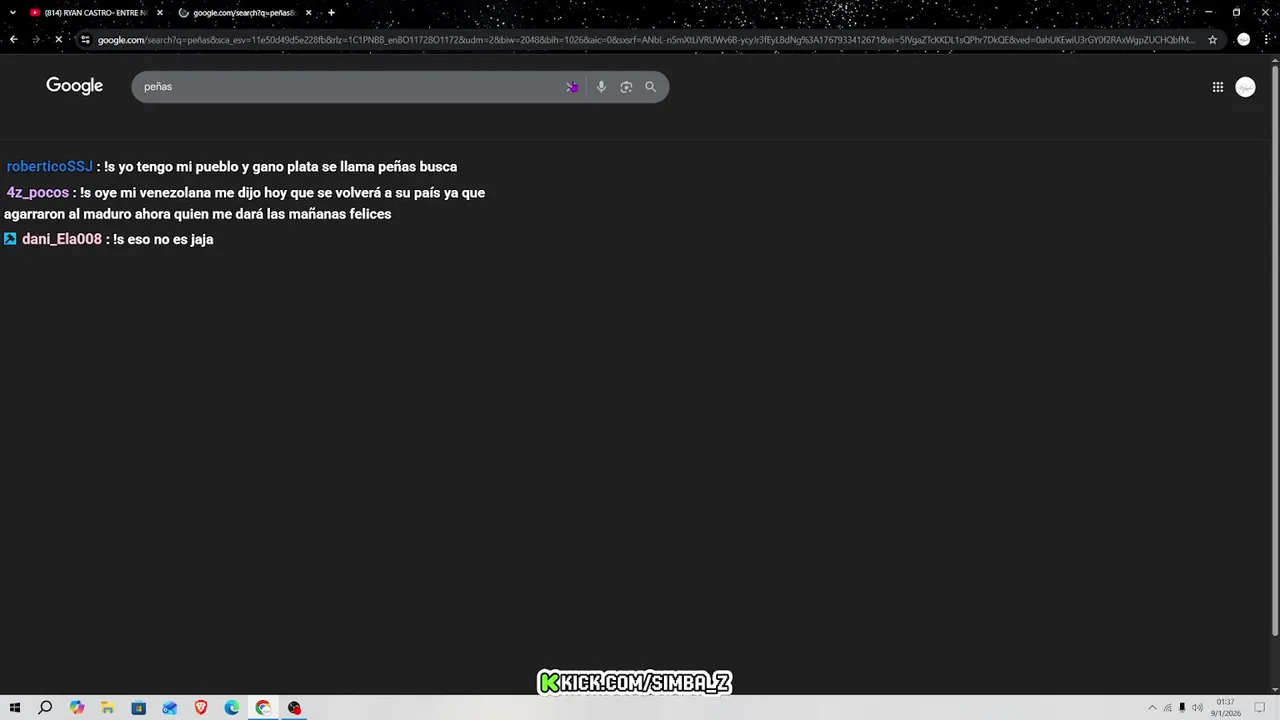
Task: Open the Google account avatar
Action: tap(1245, 87)
